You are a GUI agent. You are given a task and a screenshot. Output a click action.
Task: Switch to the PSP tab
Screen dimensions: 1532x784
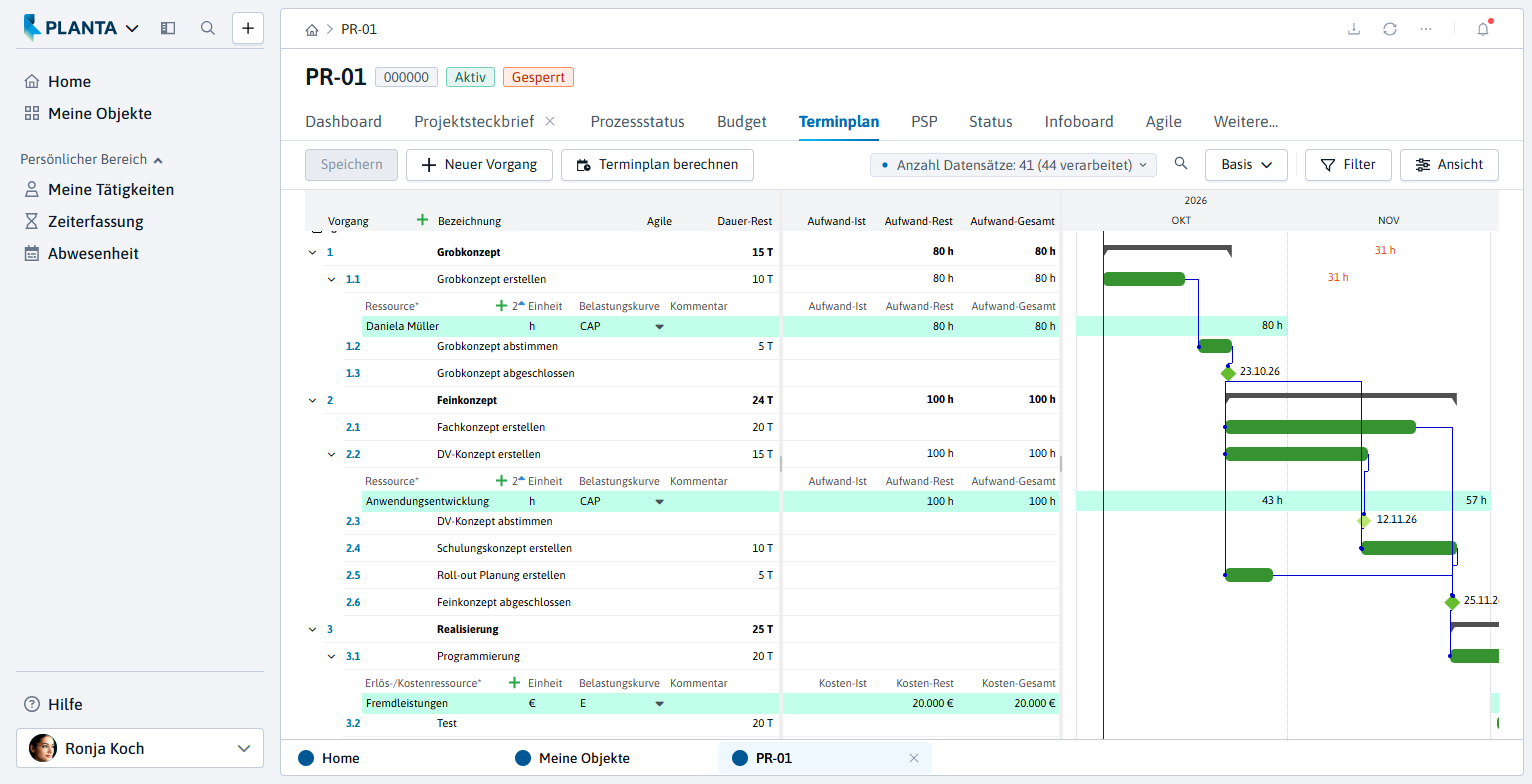(x=924, y=122)
